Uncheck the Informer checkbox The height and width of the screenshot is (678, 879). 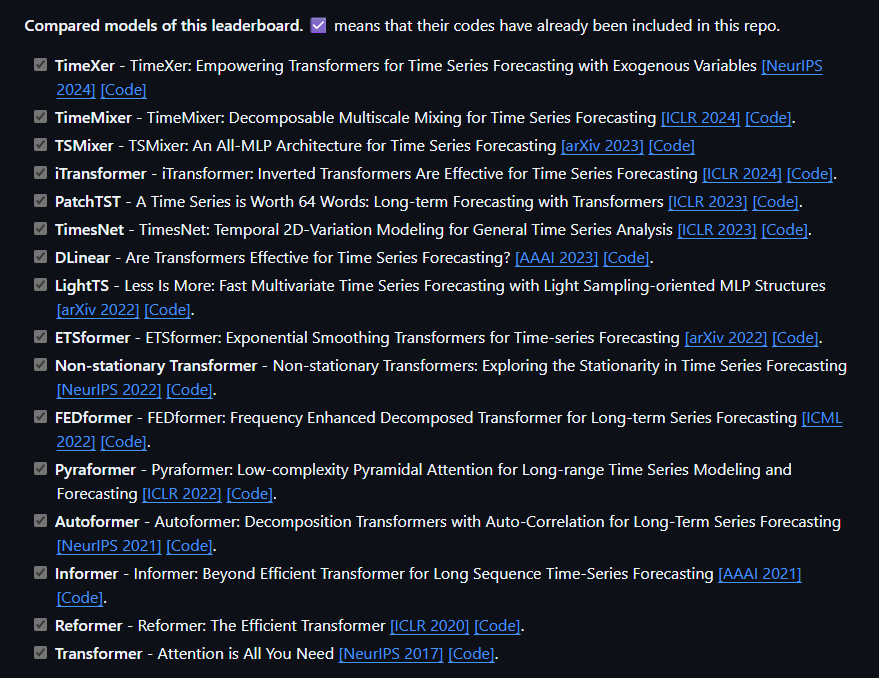[40, 573]
